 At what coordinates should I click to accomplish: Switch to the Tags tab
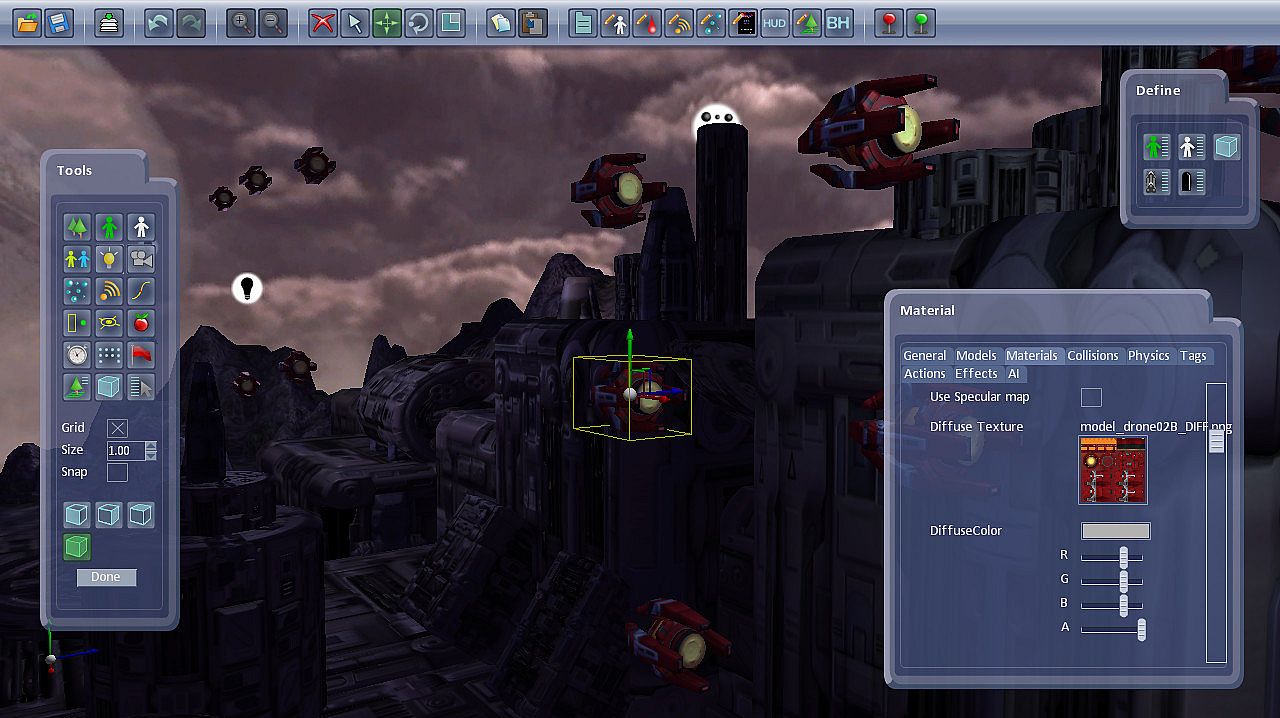1193,355
